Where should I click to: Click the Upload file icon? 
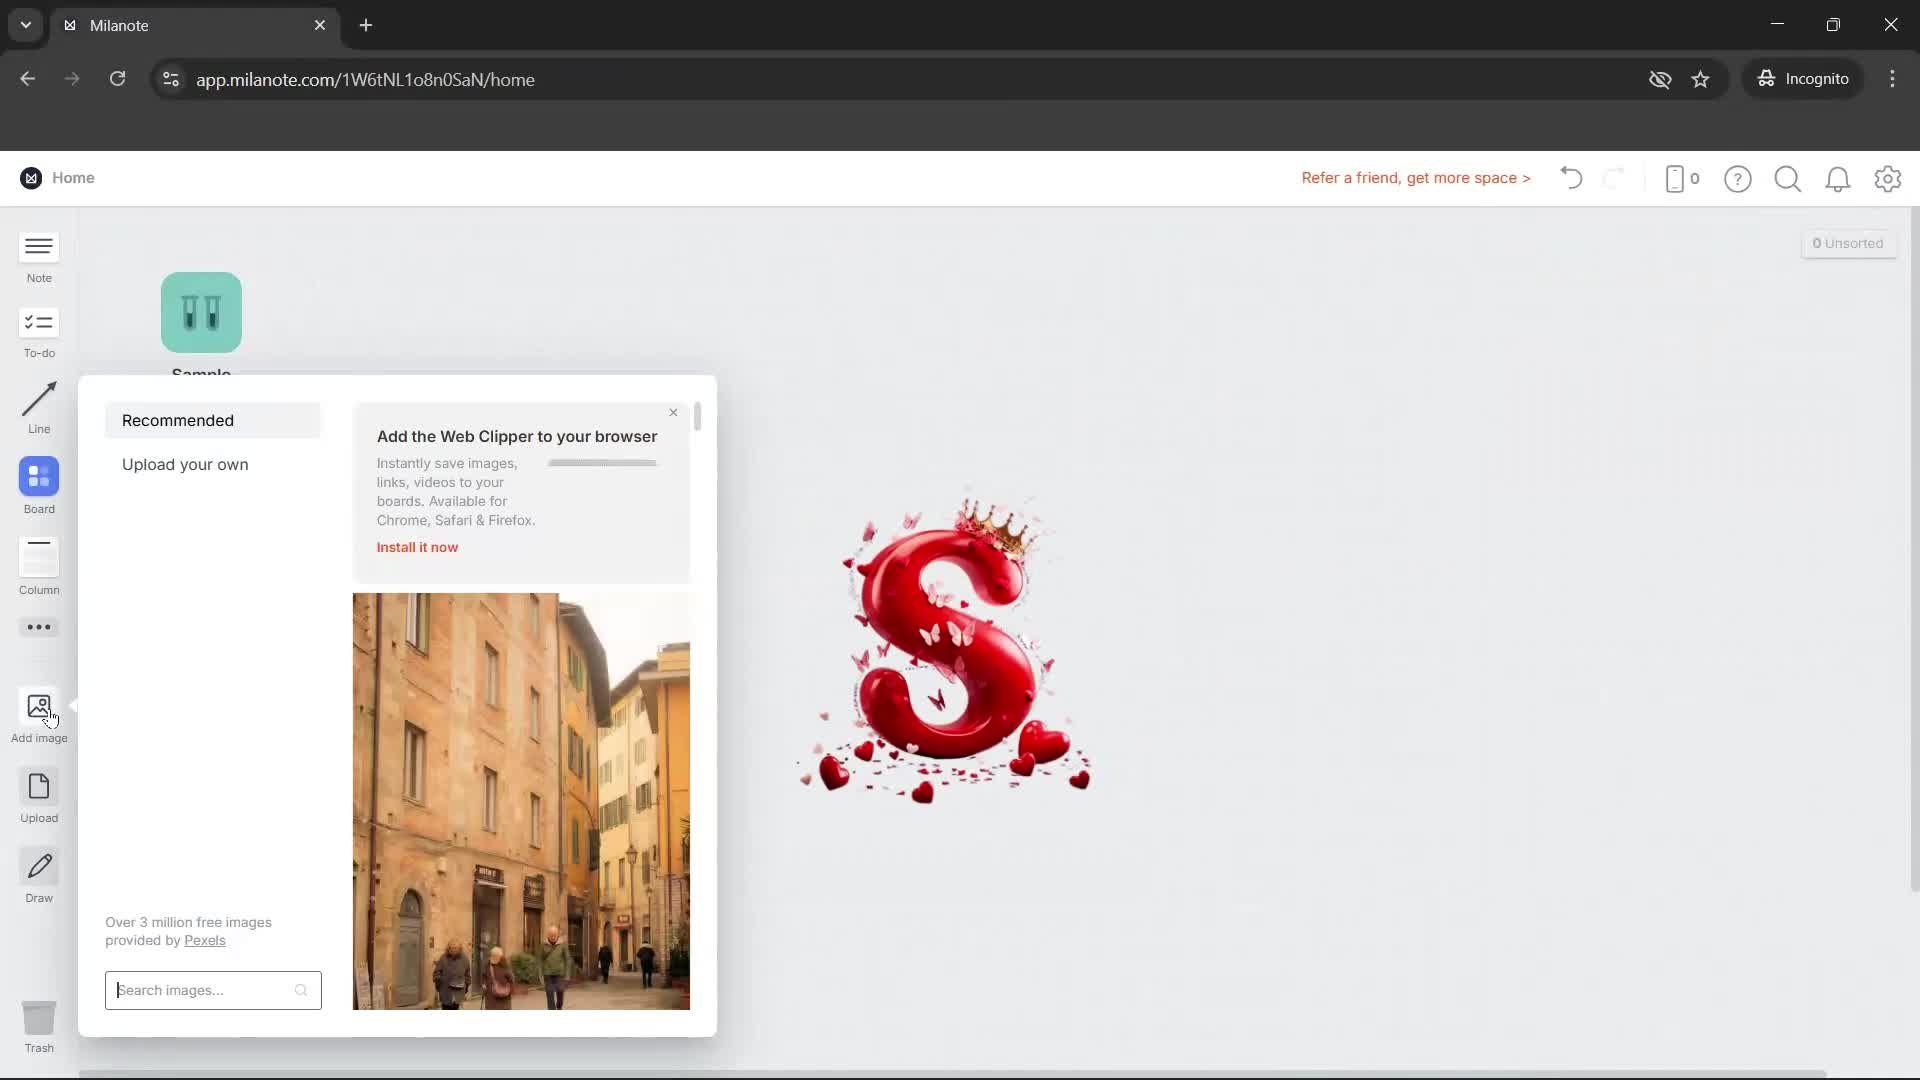tap(39, 788)
